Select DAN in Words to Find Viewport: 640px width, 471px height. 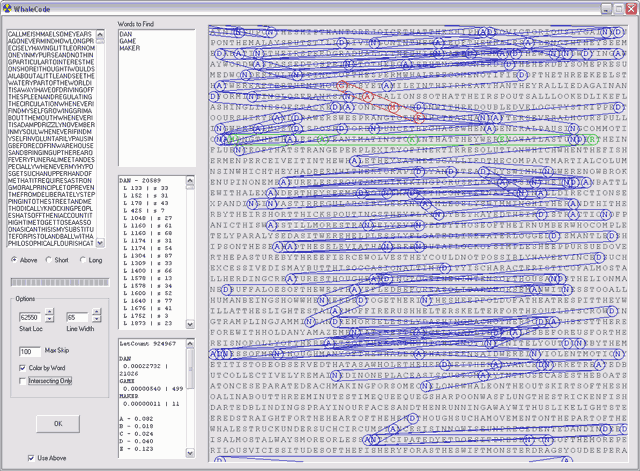point(126,34)
